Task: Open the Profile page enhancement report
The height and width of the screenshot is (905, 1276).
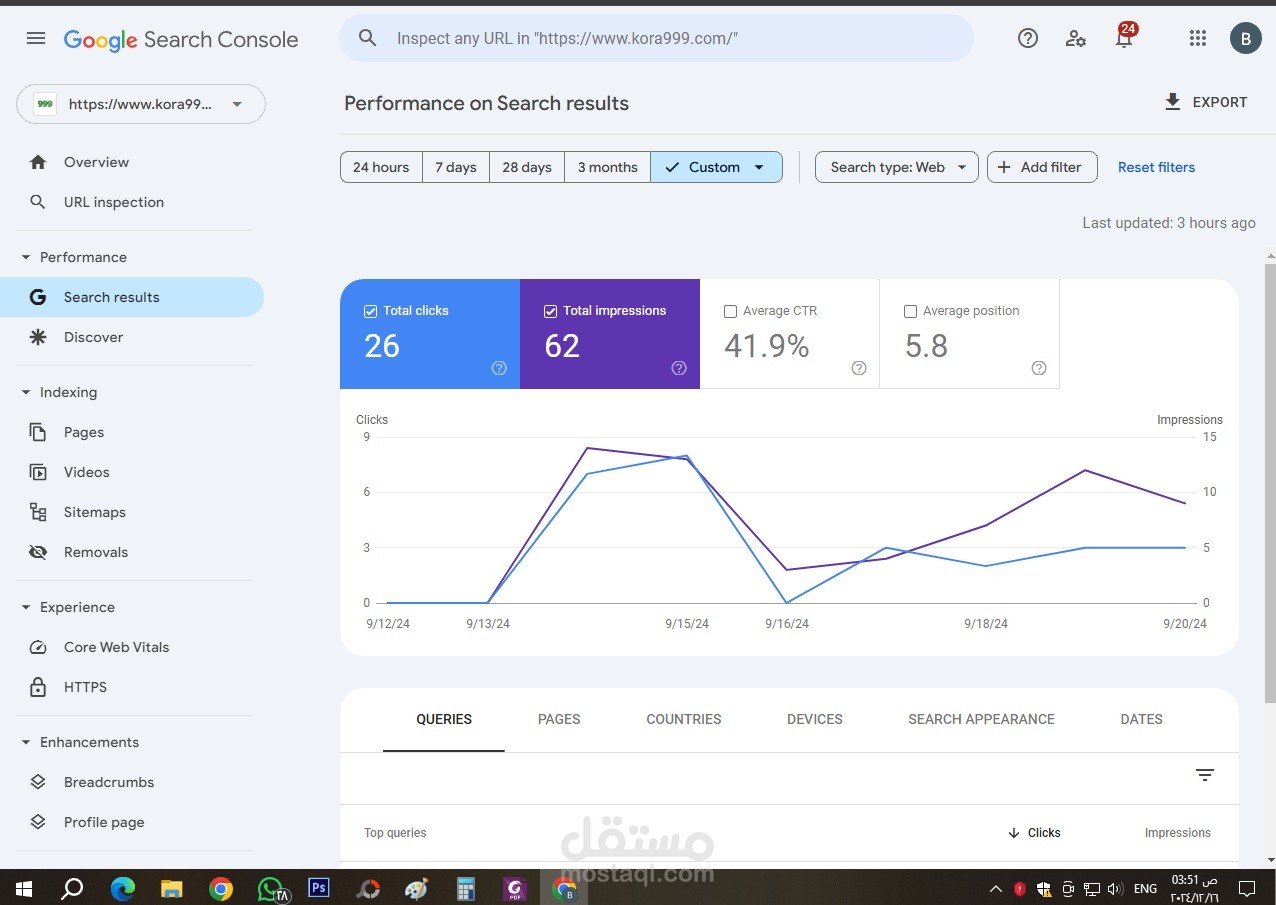Action: pos(132,822)
